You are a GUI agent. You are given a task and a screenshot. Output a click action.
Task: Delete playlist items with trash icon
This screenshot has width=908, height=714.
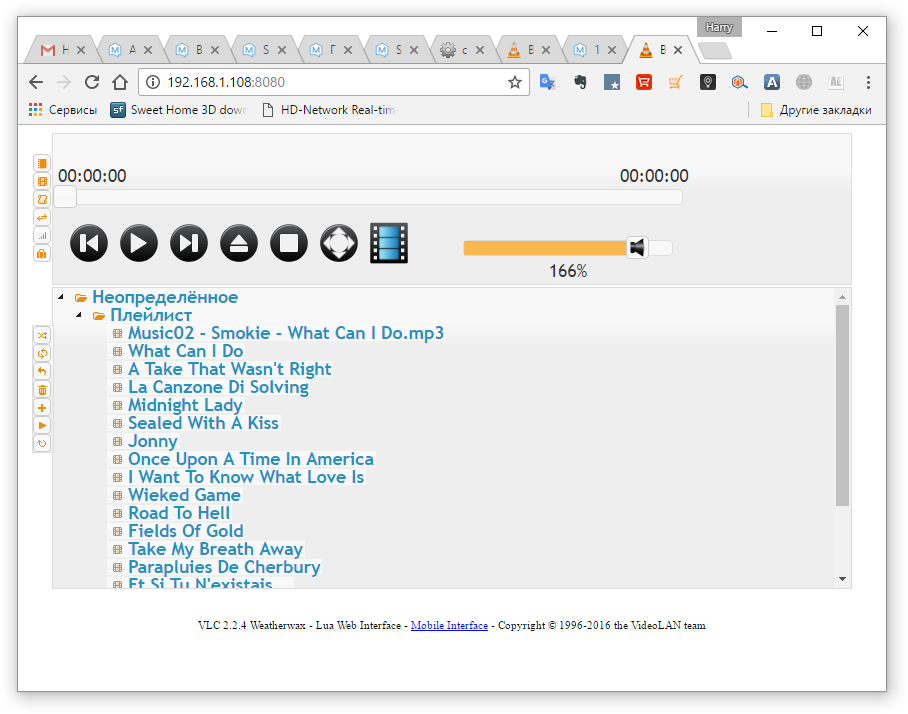click(42, 389)
